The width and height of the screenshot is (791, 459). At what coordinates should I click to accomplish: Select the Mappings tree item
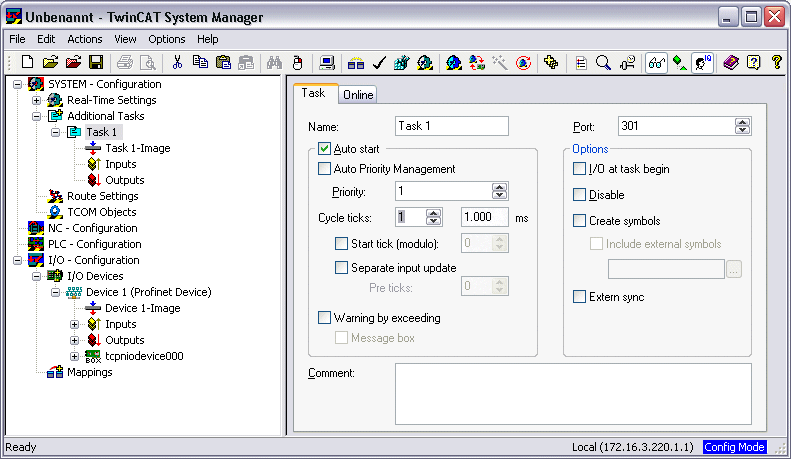(x=89, y=372)
